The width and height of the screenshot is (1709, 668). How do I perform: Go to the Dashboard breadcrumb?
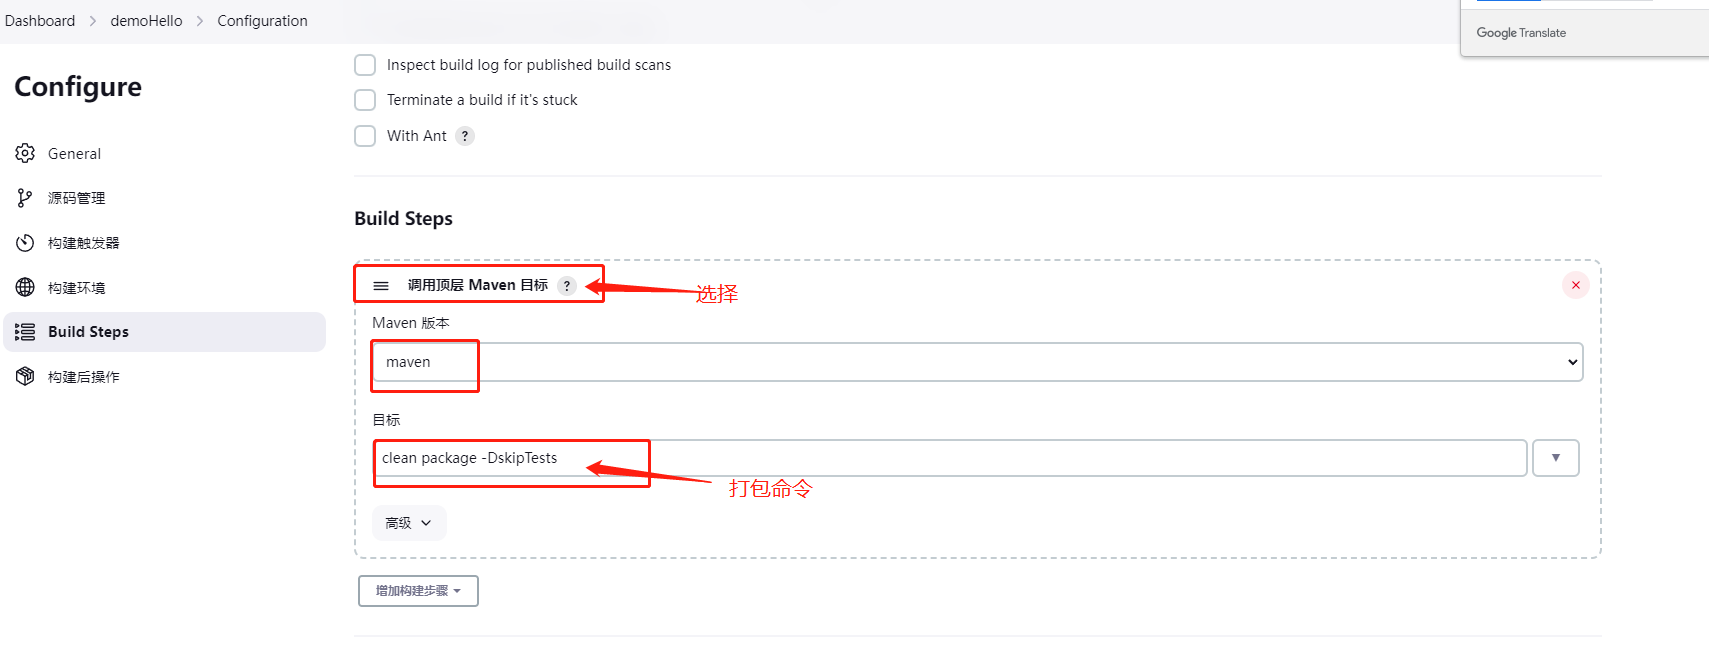click(x=40, y=21)
